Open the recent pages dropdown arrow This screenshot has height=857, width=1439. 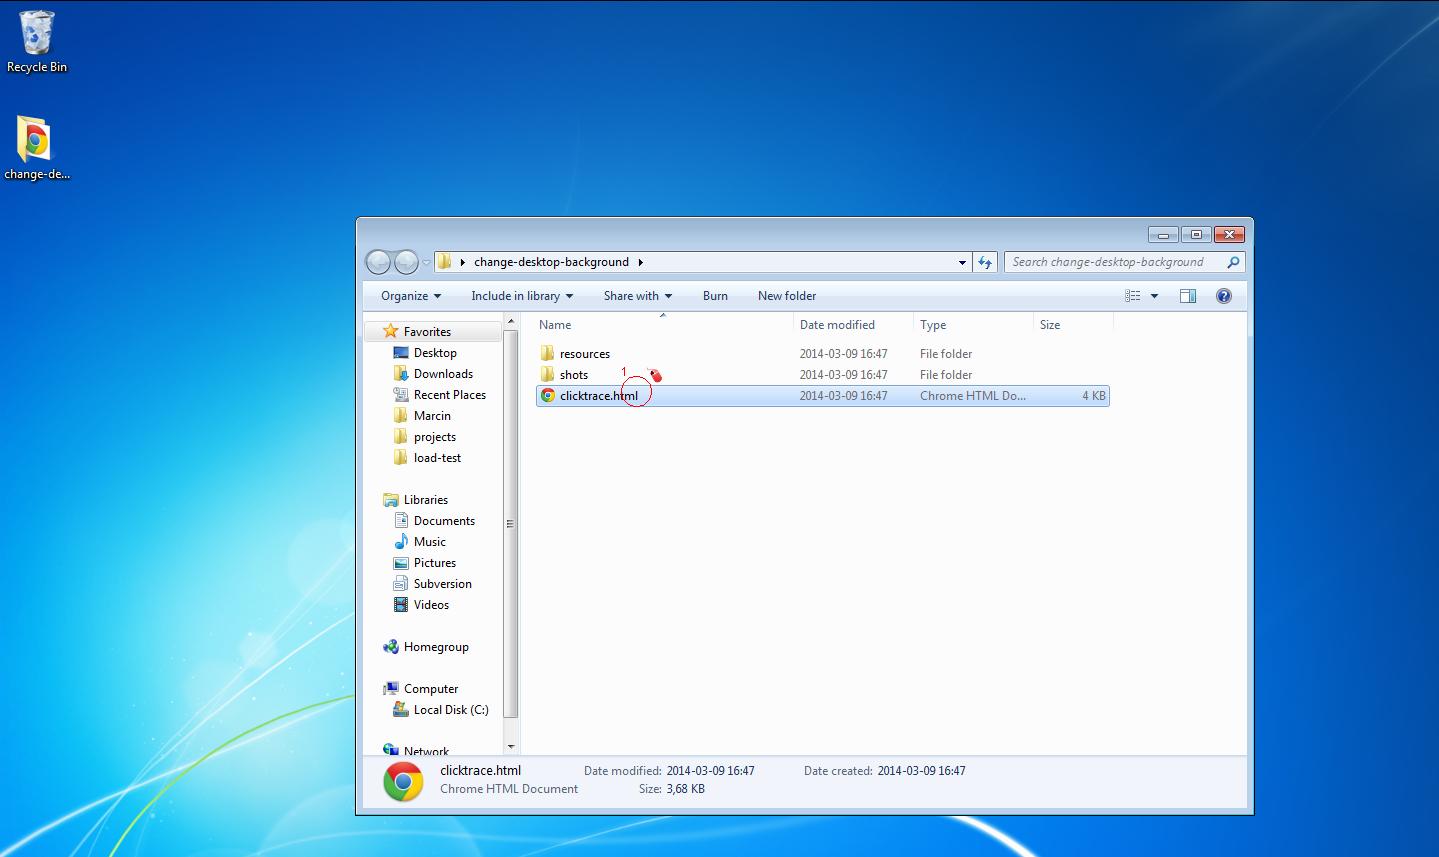coord(426,263)
